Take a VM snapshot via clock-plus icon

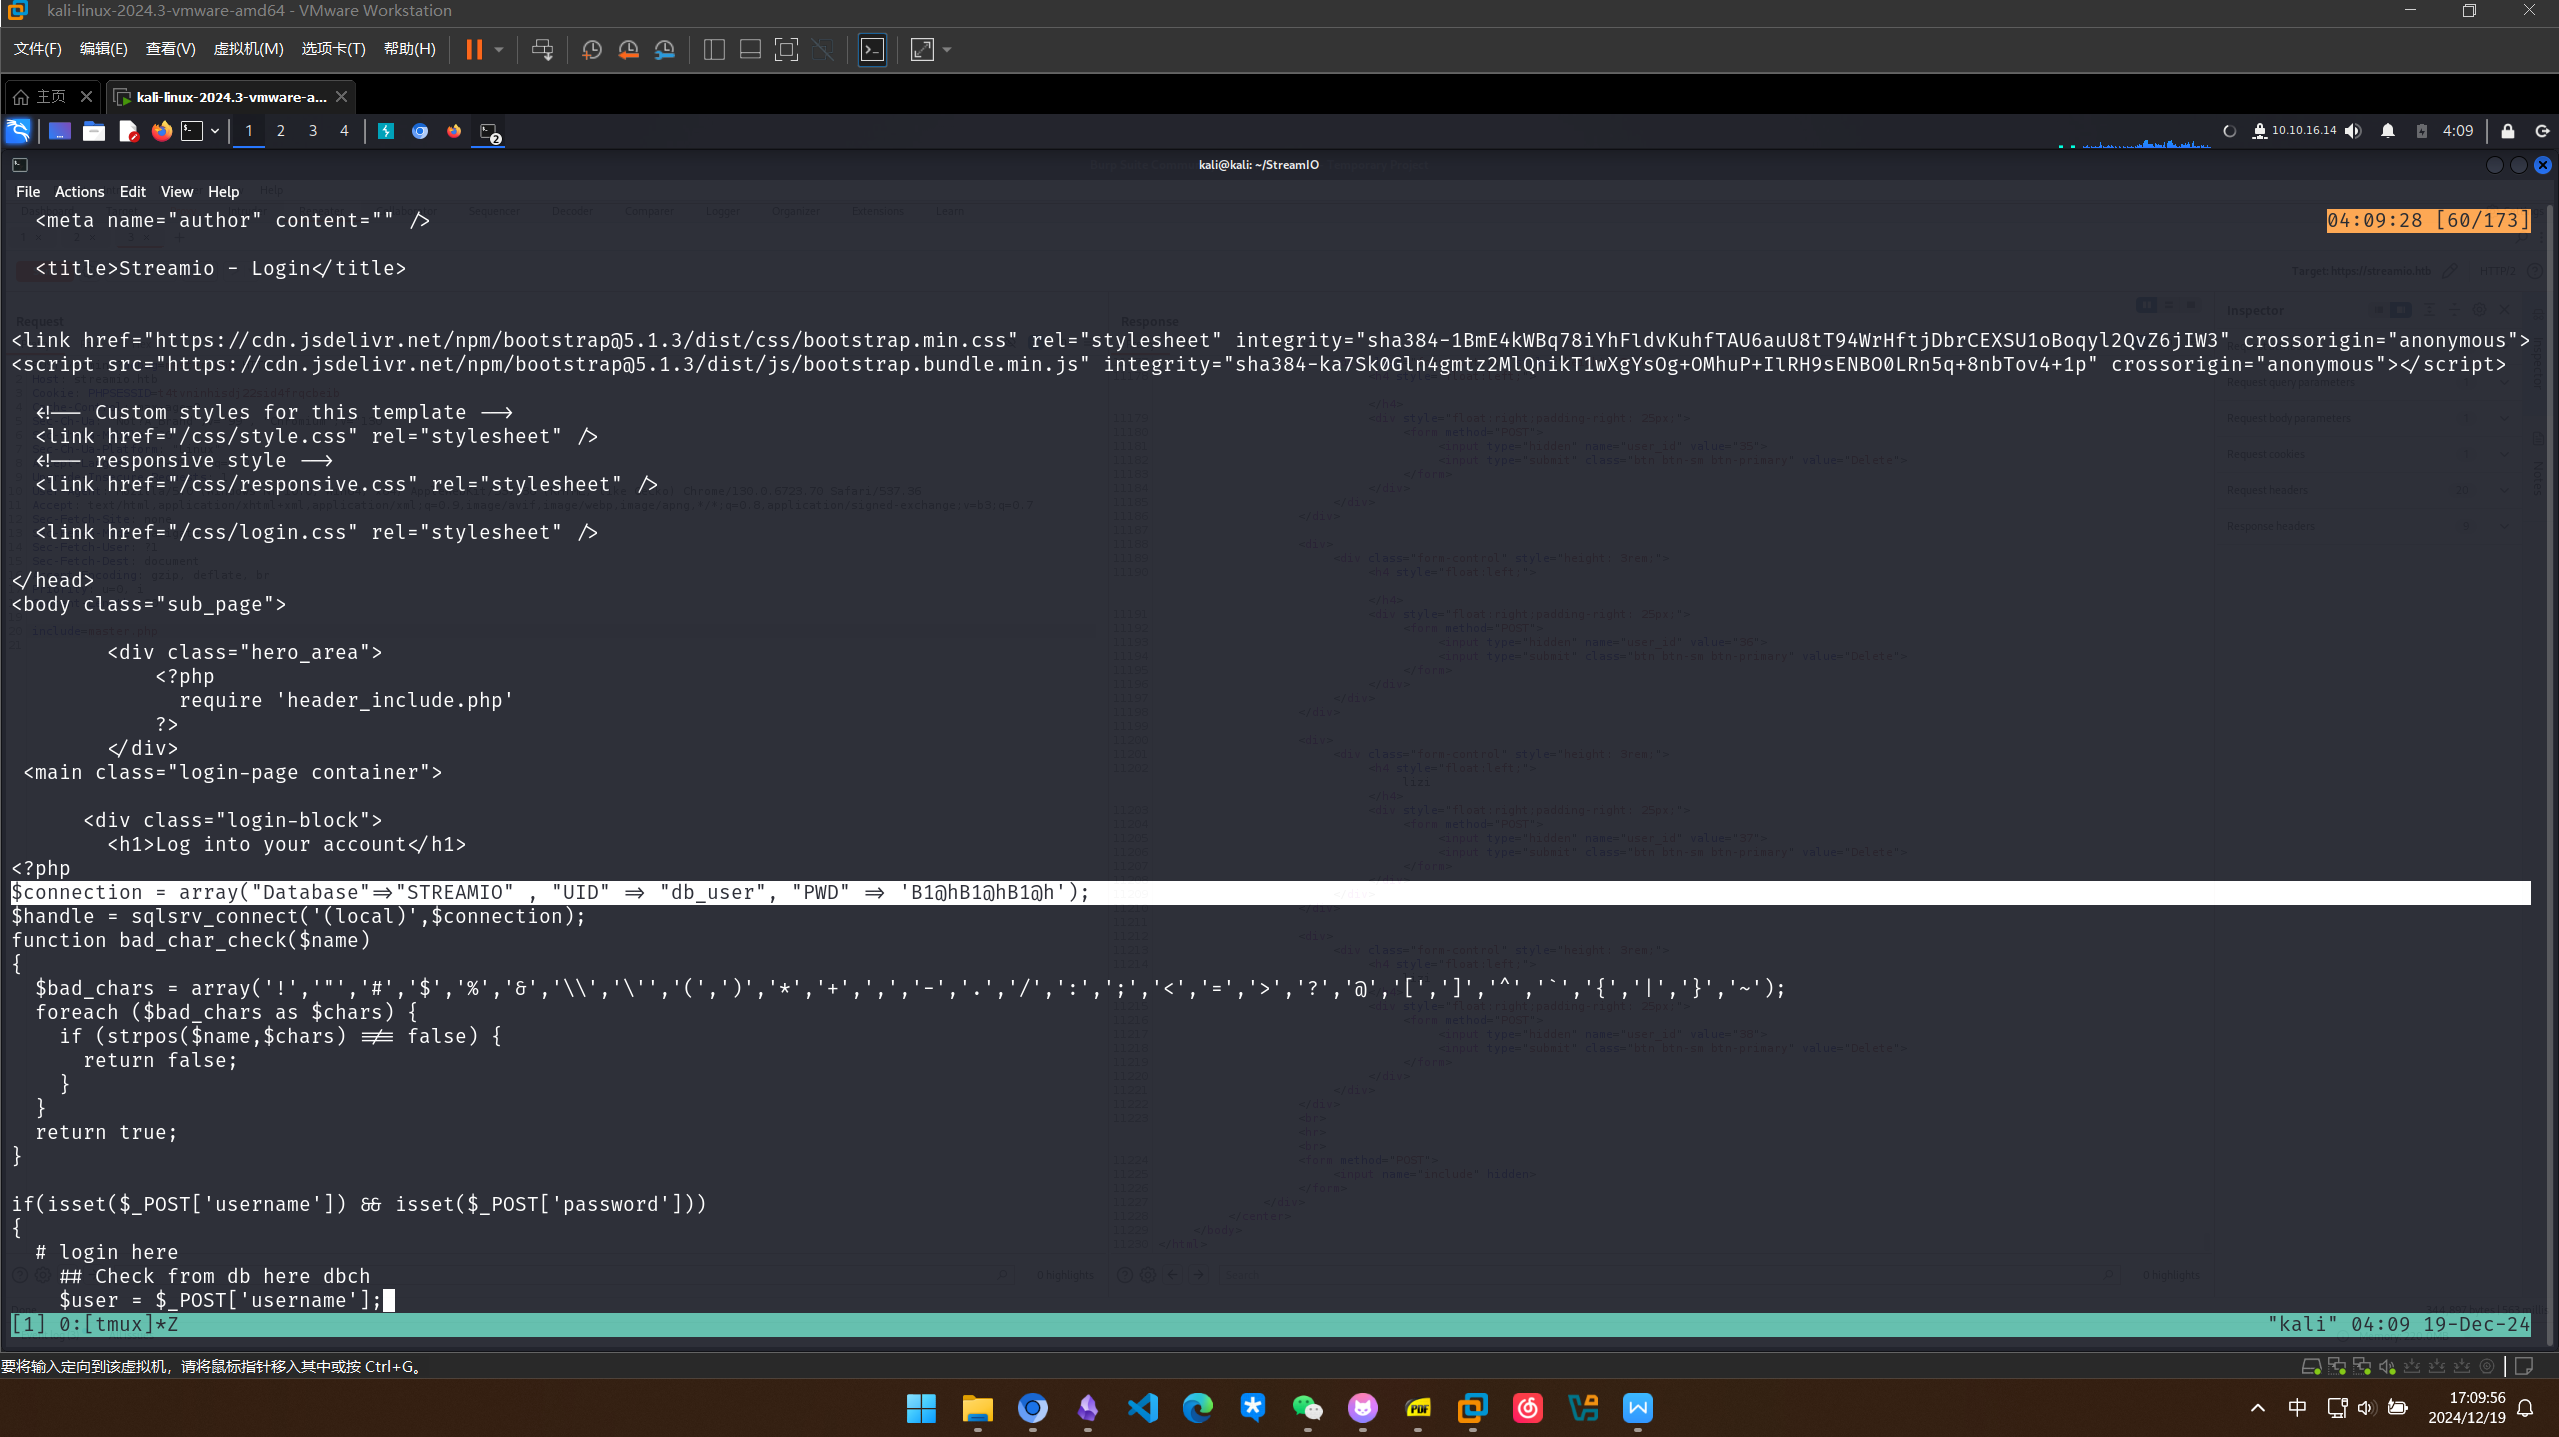(592, 49)
